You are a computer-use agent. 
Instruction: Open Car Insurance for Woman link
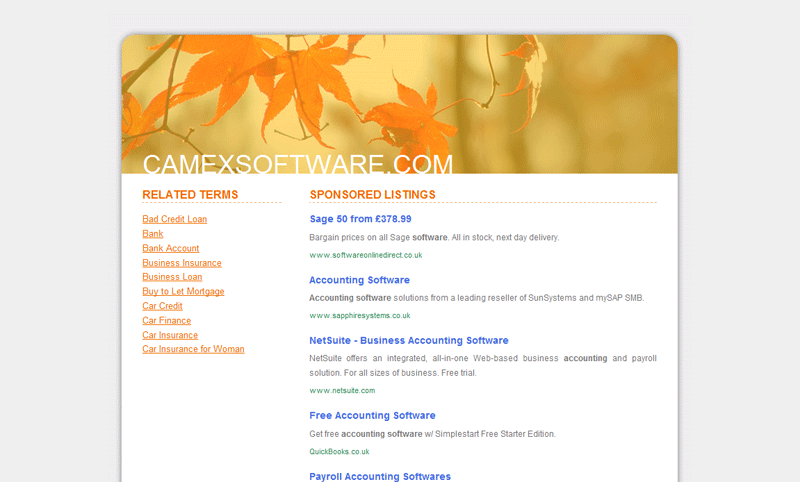click(x=193, y=349)
